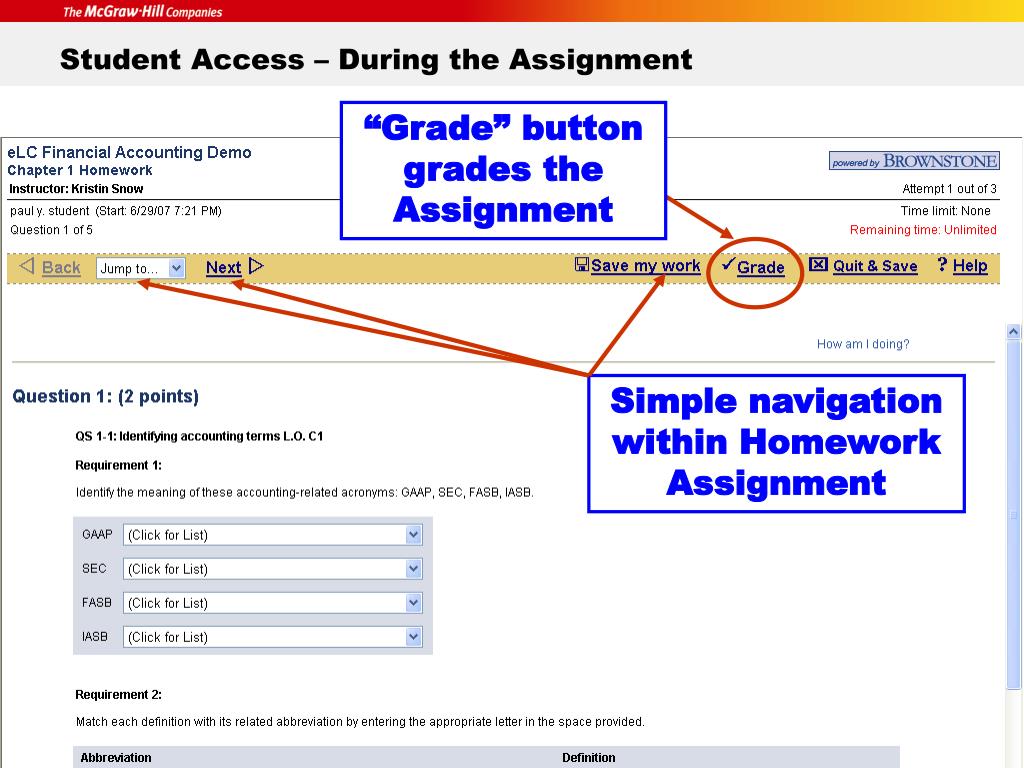Click the Help question mark icon

tap(942, 264)
